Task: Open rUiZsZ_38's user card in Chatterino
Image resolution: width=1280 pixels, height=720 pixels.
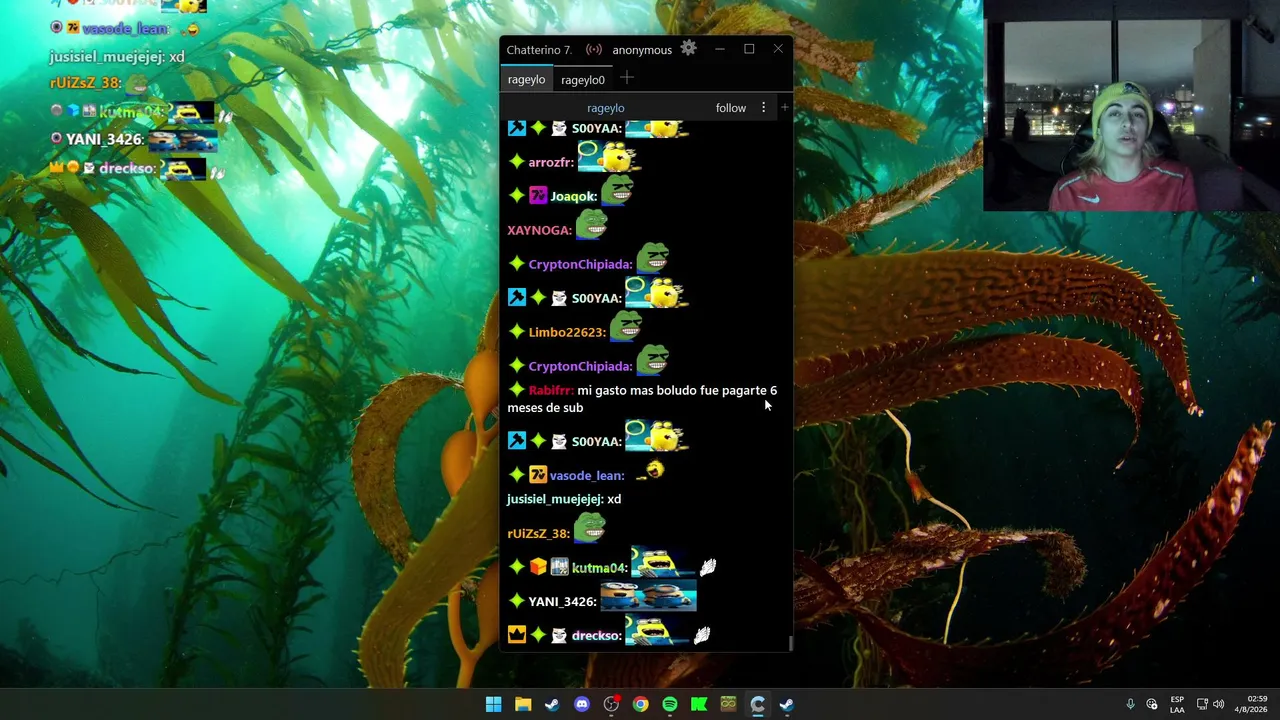Action: pos(538,534)
